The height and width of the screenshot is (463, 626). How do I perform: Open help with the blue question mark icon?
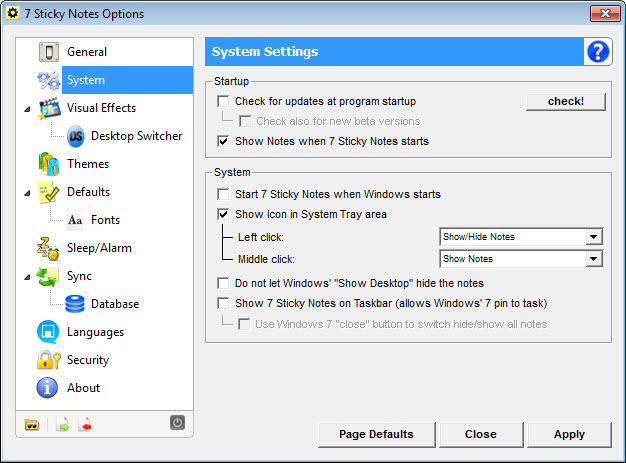tap(598, 51)
